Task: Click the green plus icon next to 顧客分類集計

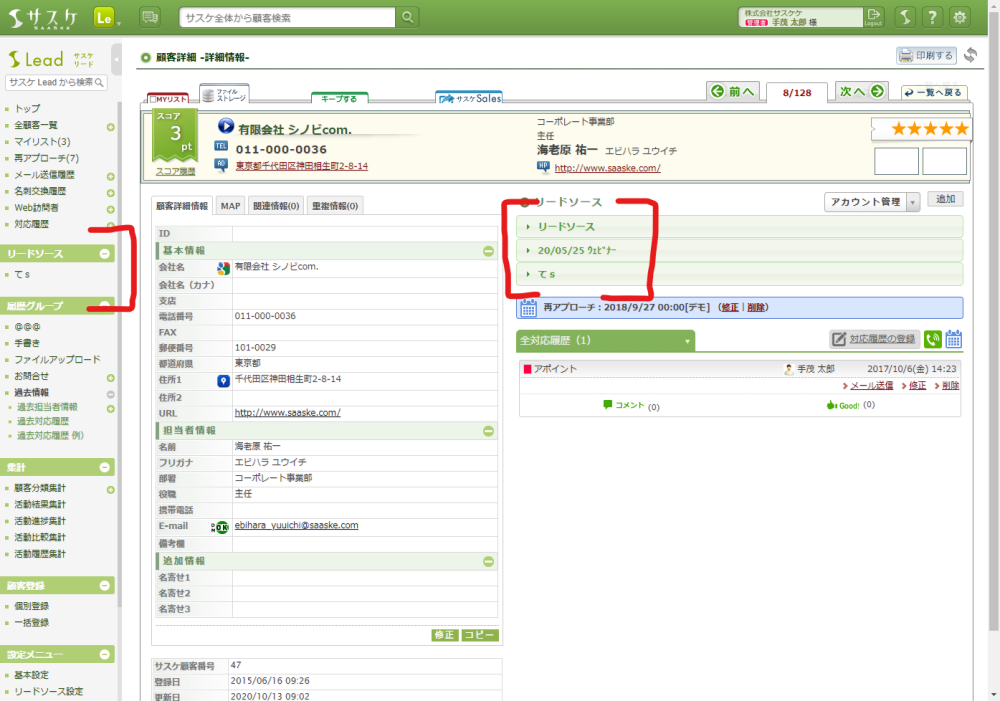Action: (110, 490)
